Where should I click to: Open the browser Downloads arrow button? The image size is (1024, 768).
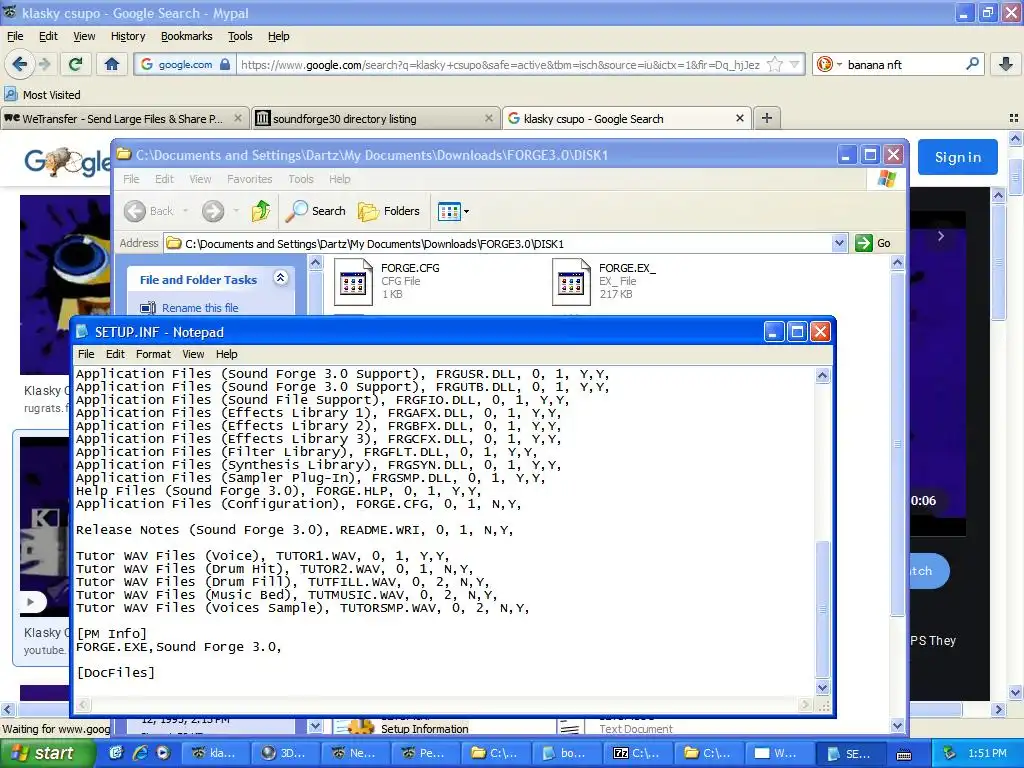[x=1006, y=64]
